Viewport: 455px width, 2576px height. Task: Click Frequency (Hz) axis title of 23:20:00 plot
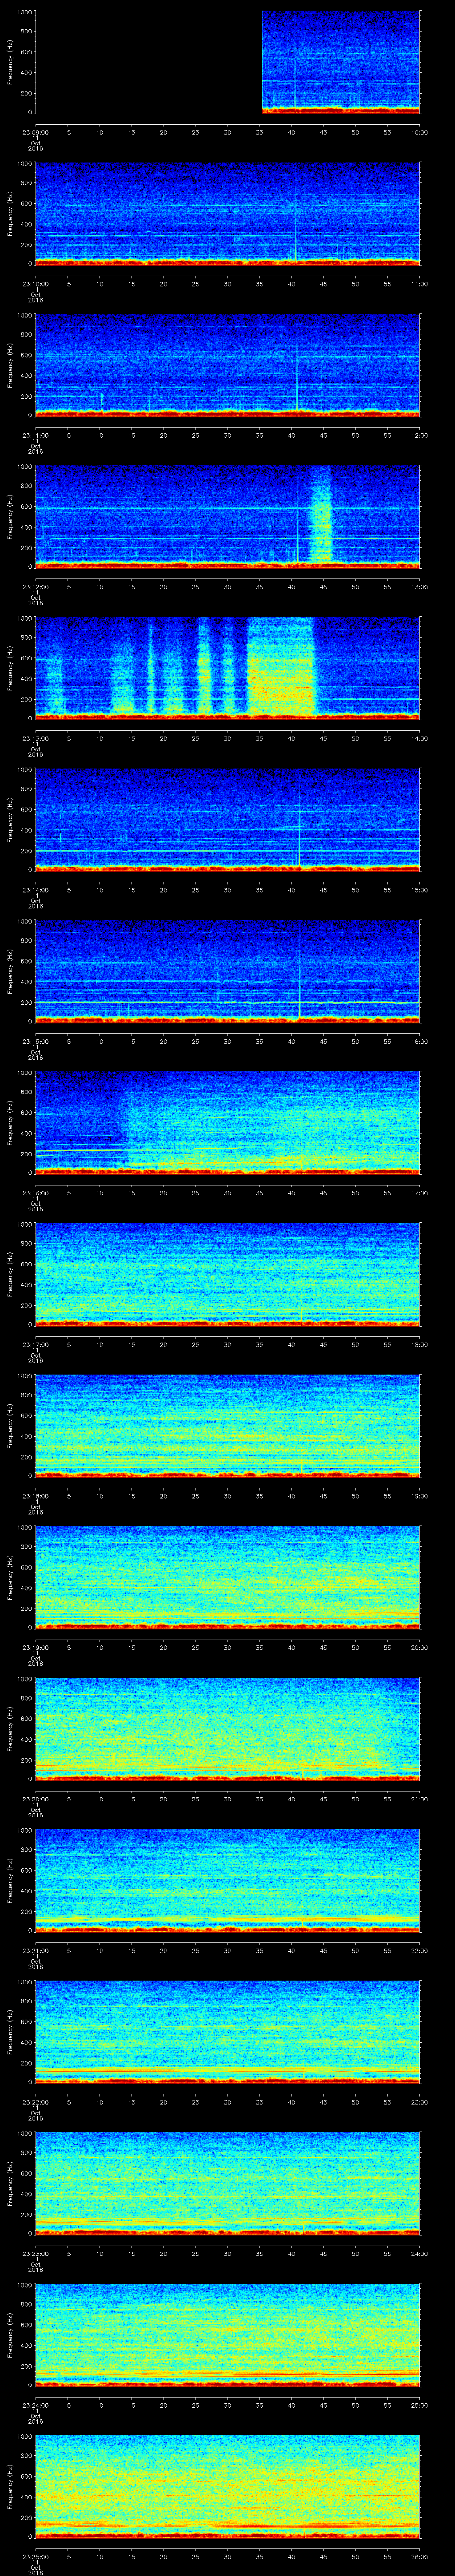pyautogui.click(x=10, y=1728)
